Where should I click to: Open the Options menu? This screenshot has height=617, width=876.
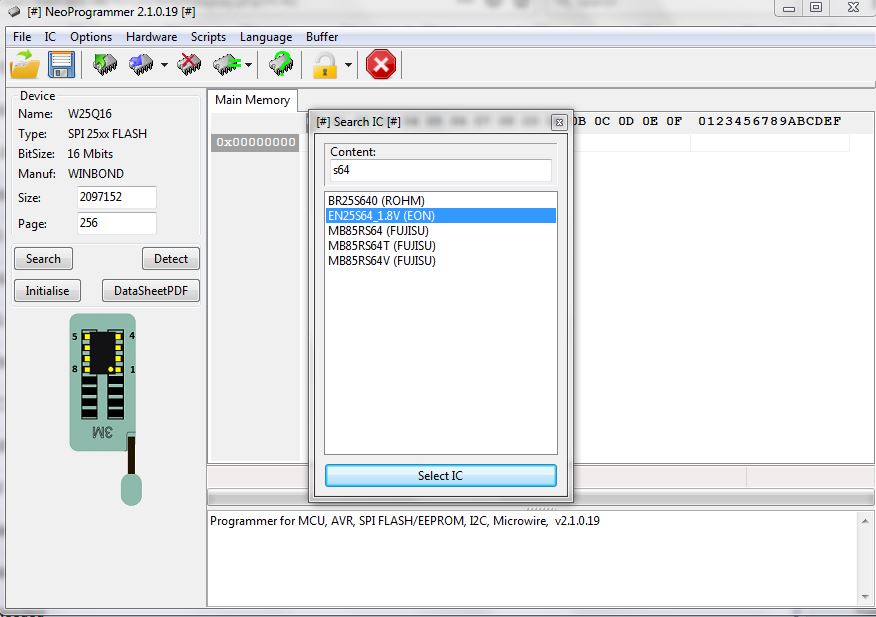(x=91, y=37)
